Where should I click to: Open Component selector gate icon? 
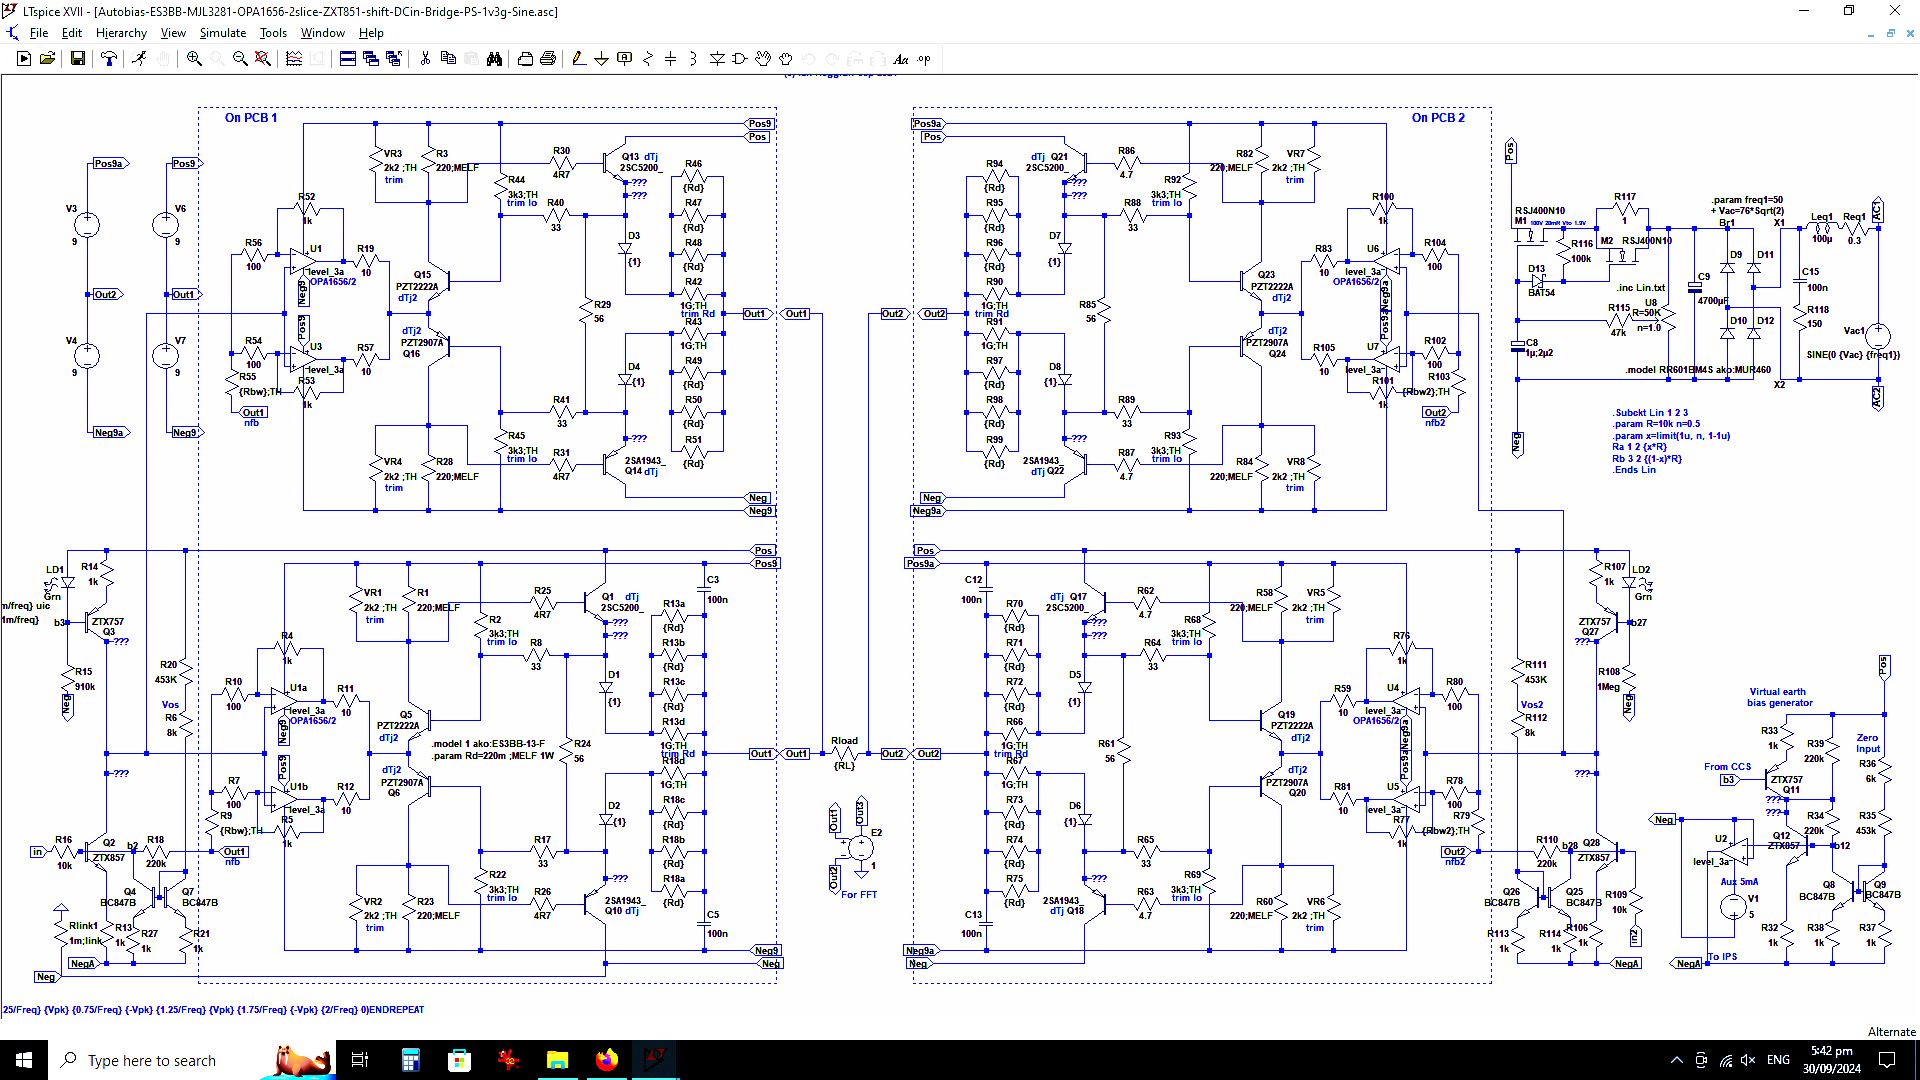pyautogui.click(x=740, y=59)
